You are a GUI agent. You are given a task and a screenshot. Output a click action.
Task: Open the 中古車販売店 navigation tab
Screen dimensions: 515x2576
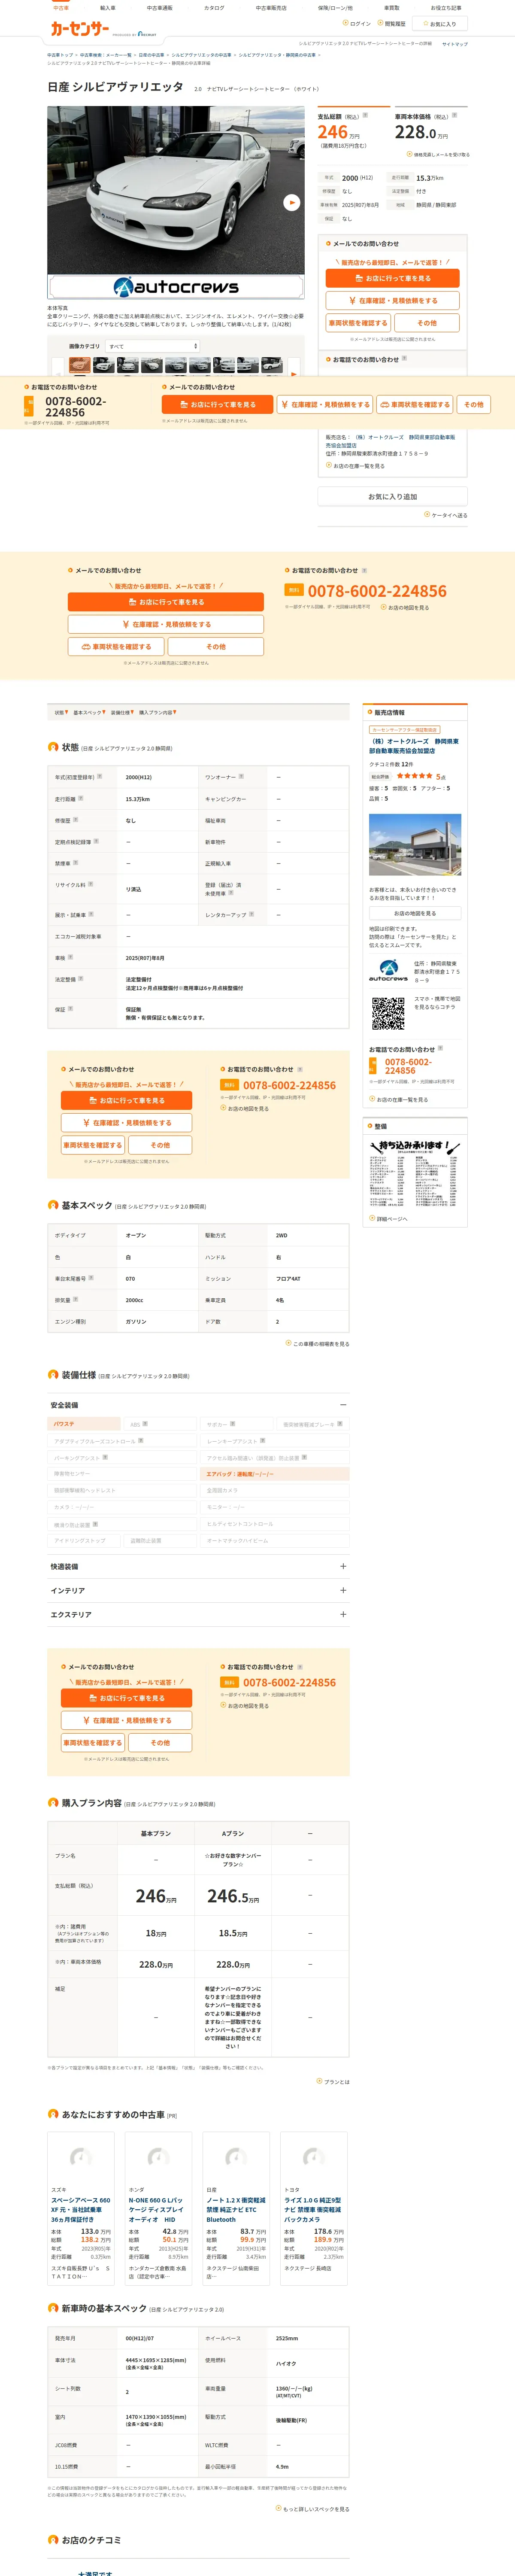pos(271,8)
